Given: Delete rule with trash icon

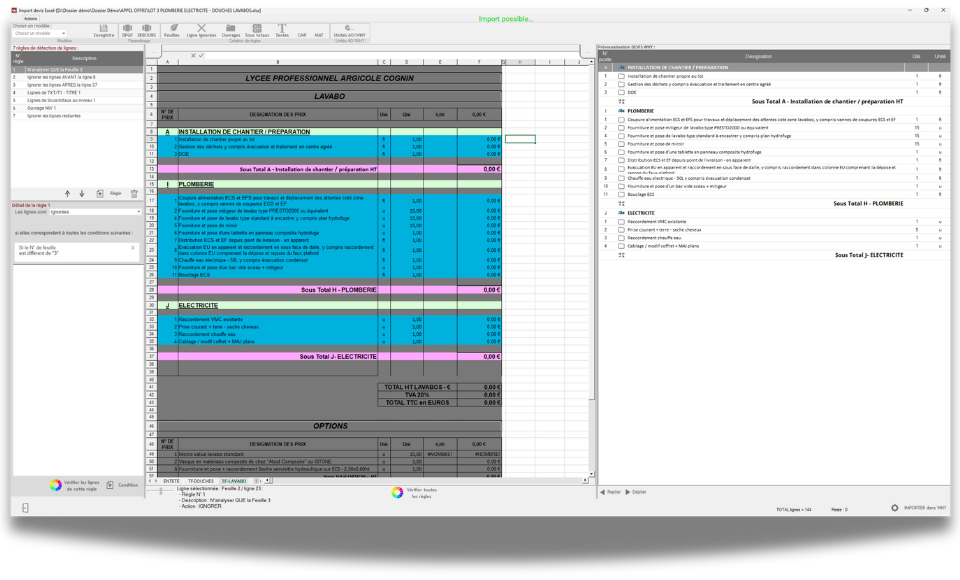Looking at the screenshot, I should (x=134, y=194).
